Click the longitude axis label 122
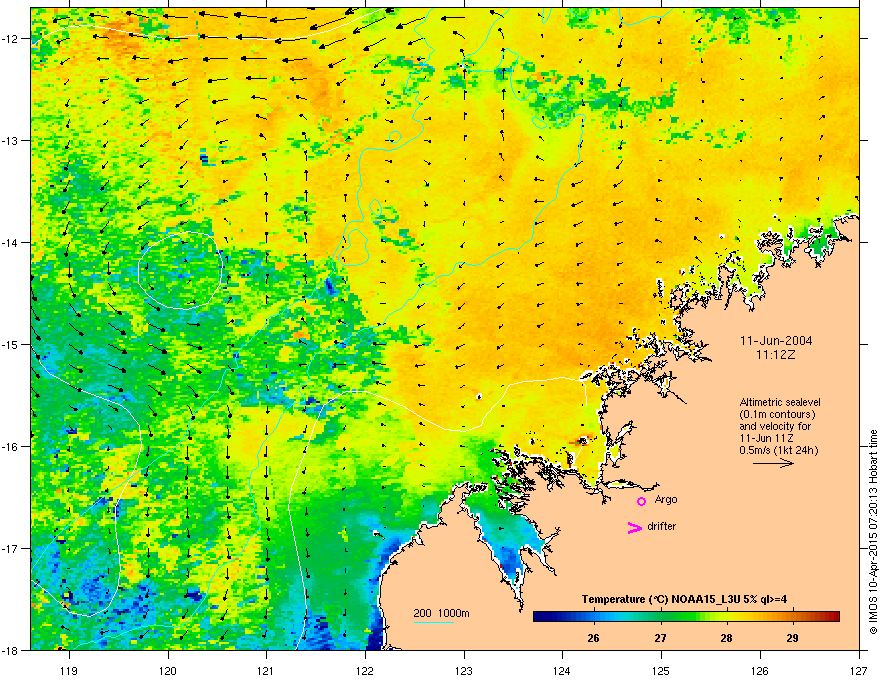The height and width of the screenshot is (680, 880). 365,670
